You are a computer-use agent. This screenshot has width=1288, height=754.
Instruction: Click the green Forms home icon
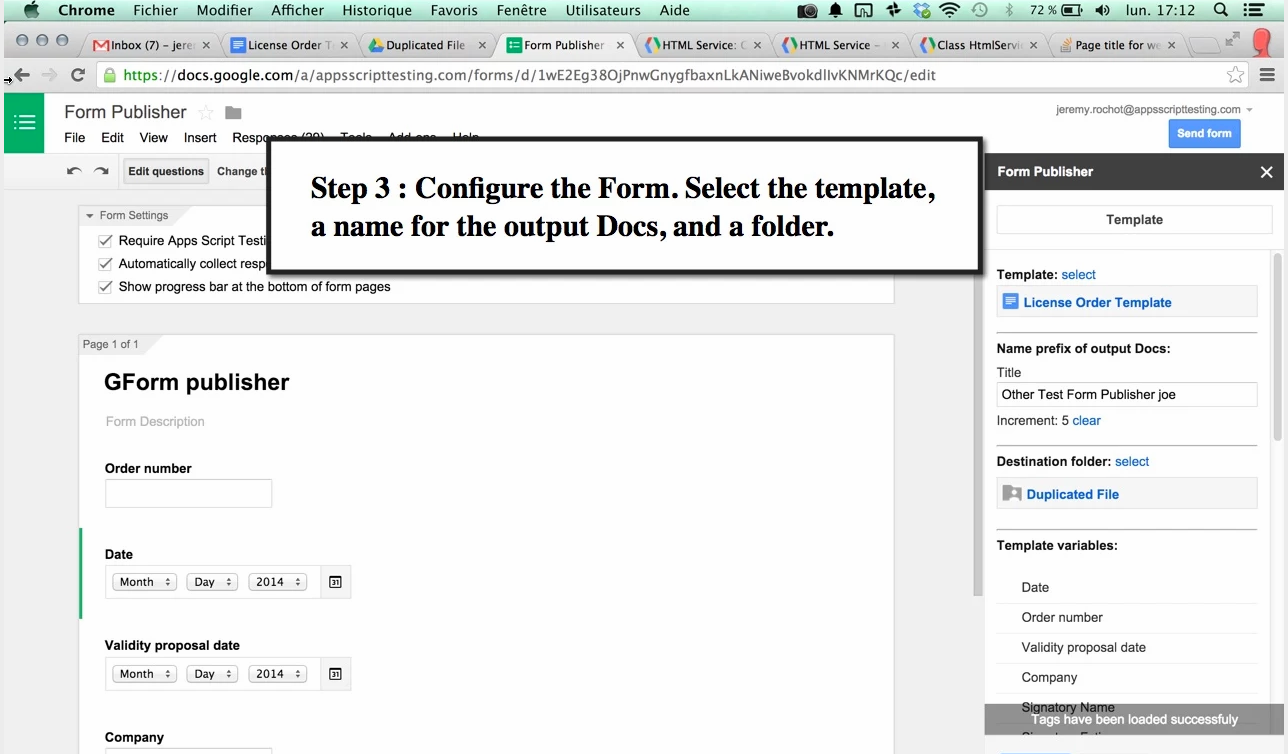point(24,123)
